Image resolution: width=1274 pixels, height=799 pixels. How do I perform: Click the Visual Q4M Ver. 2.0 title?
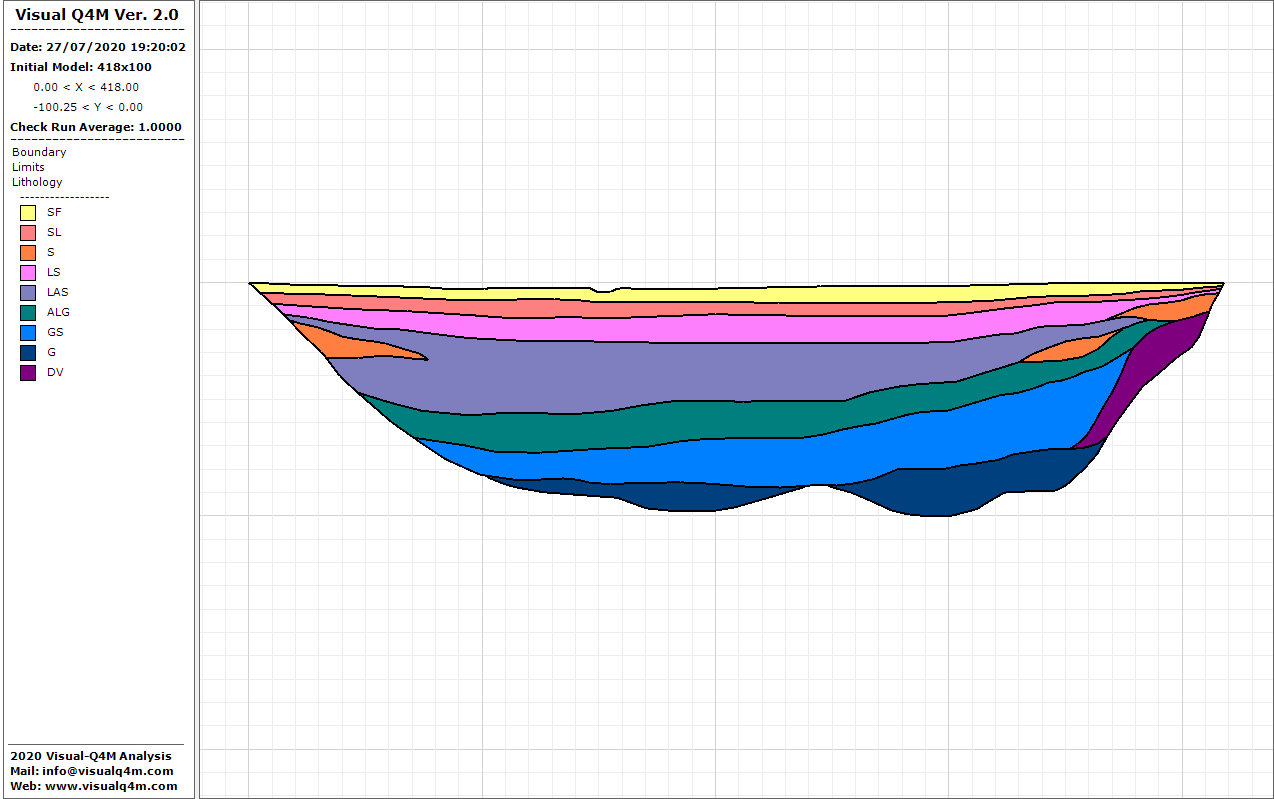[x=97, y=15]
